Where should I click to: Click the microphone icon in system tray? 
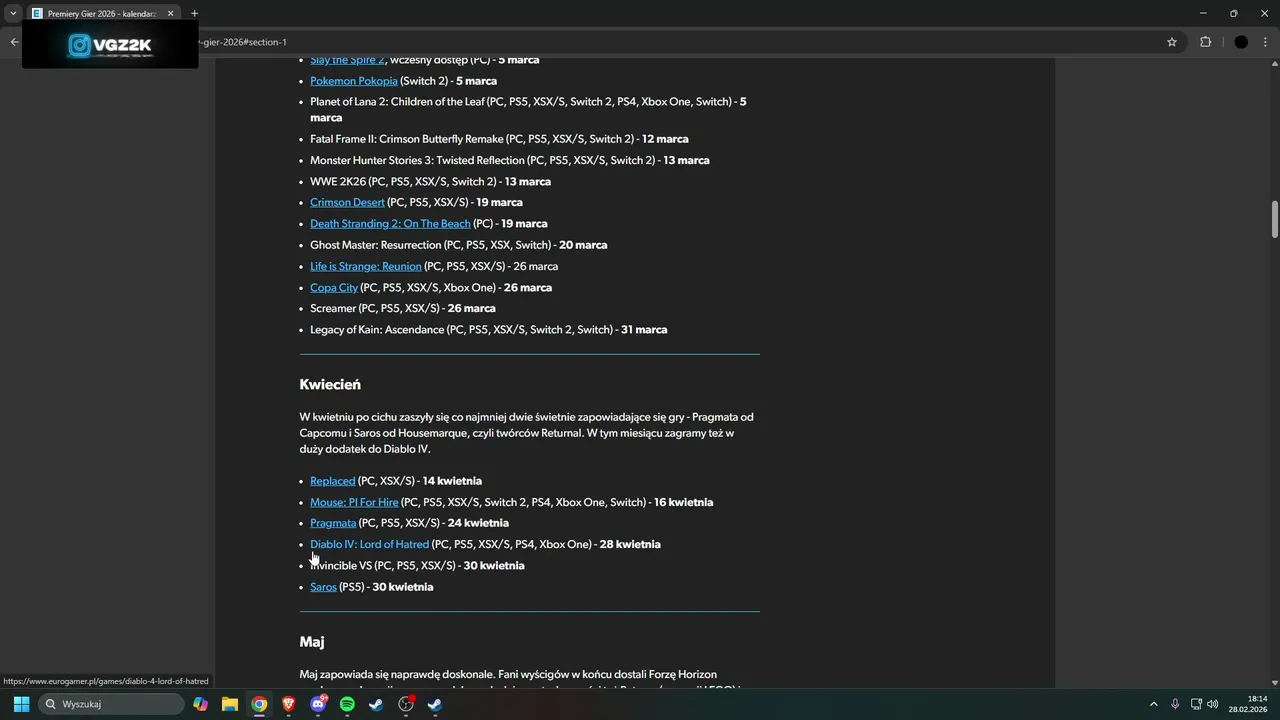(x=1175, y=704)
